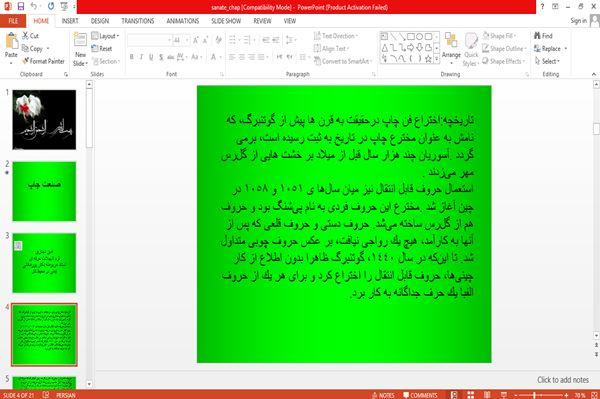Activate the Format Painter brush
Viewport: 600px width, 399px height.
(x=43, y=61)
